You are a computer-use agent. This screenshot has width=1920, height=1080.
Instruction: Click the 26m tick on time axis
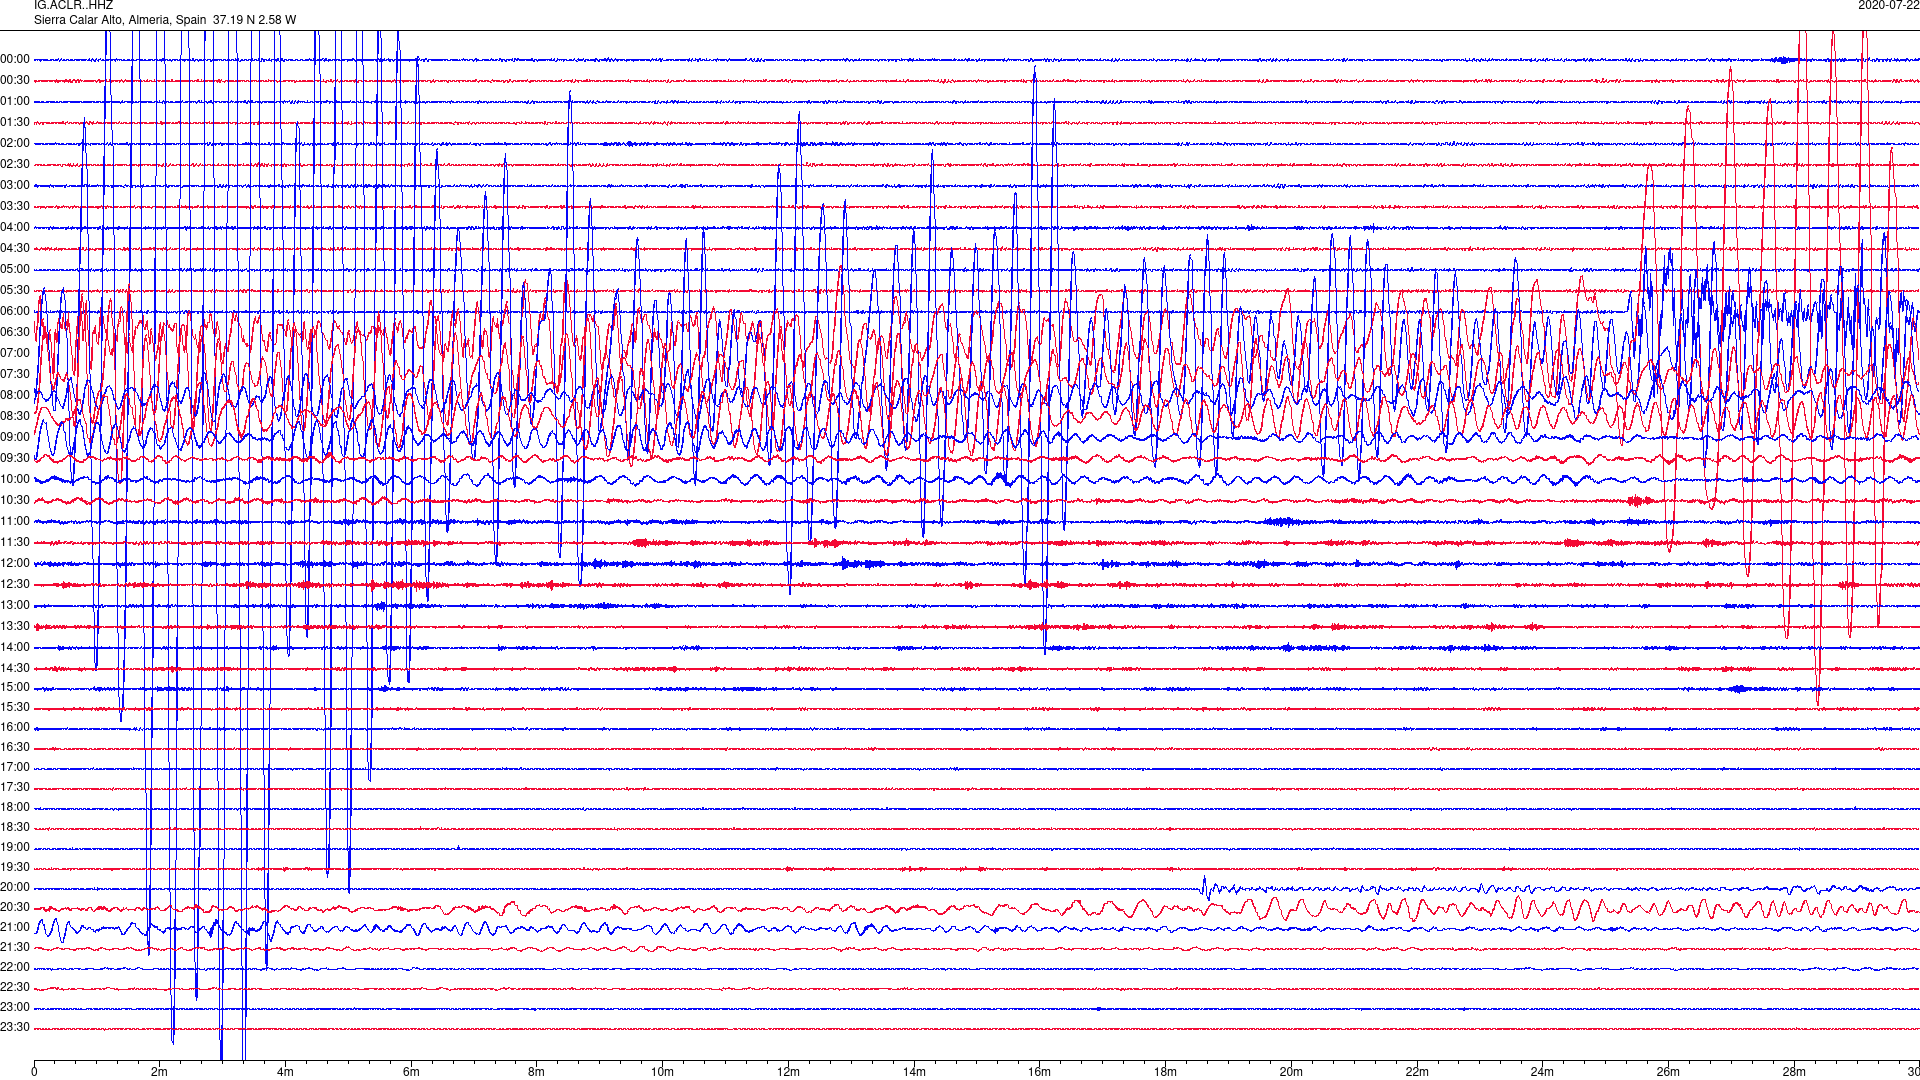point(1668,1072)
